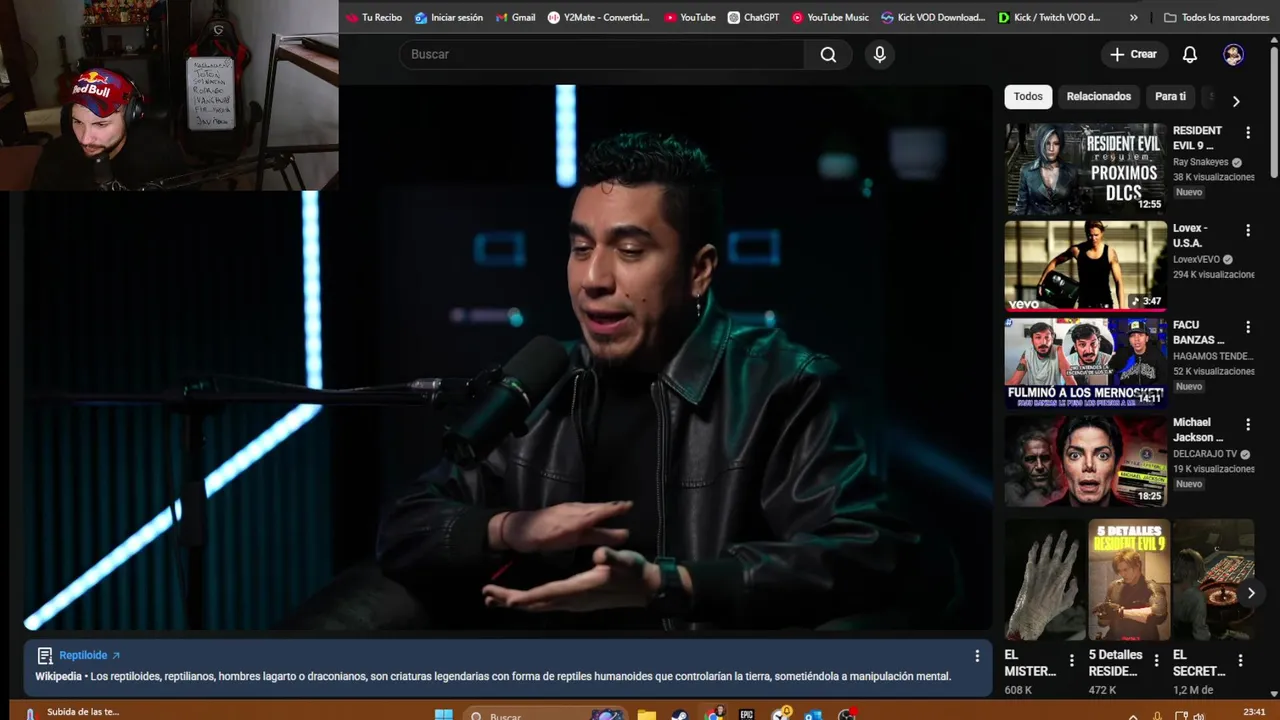This screenshot has width=1280, height=720.
Task: Click the YouTube Buscar search field
Action: [602, 54]
